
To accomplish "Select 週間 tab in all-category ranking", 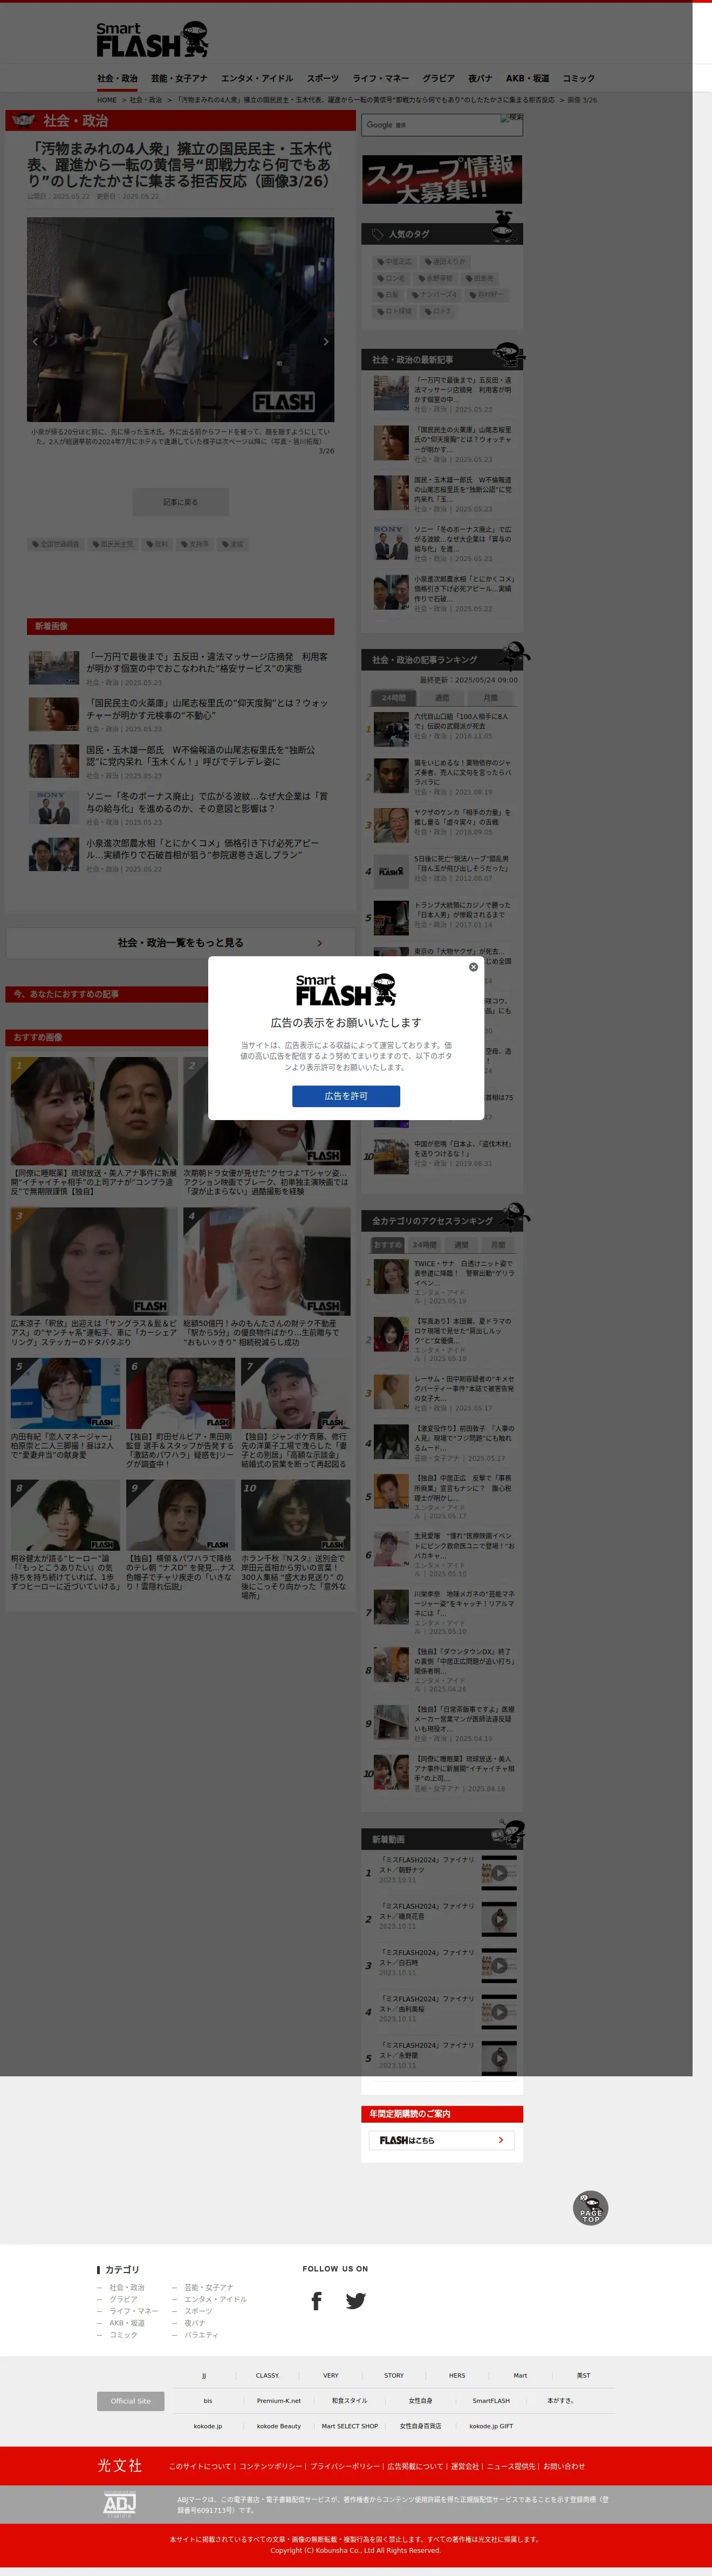I will (x=461, y=1245).
